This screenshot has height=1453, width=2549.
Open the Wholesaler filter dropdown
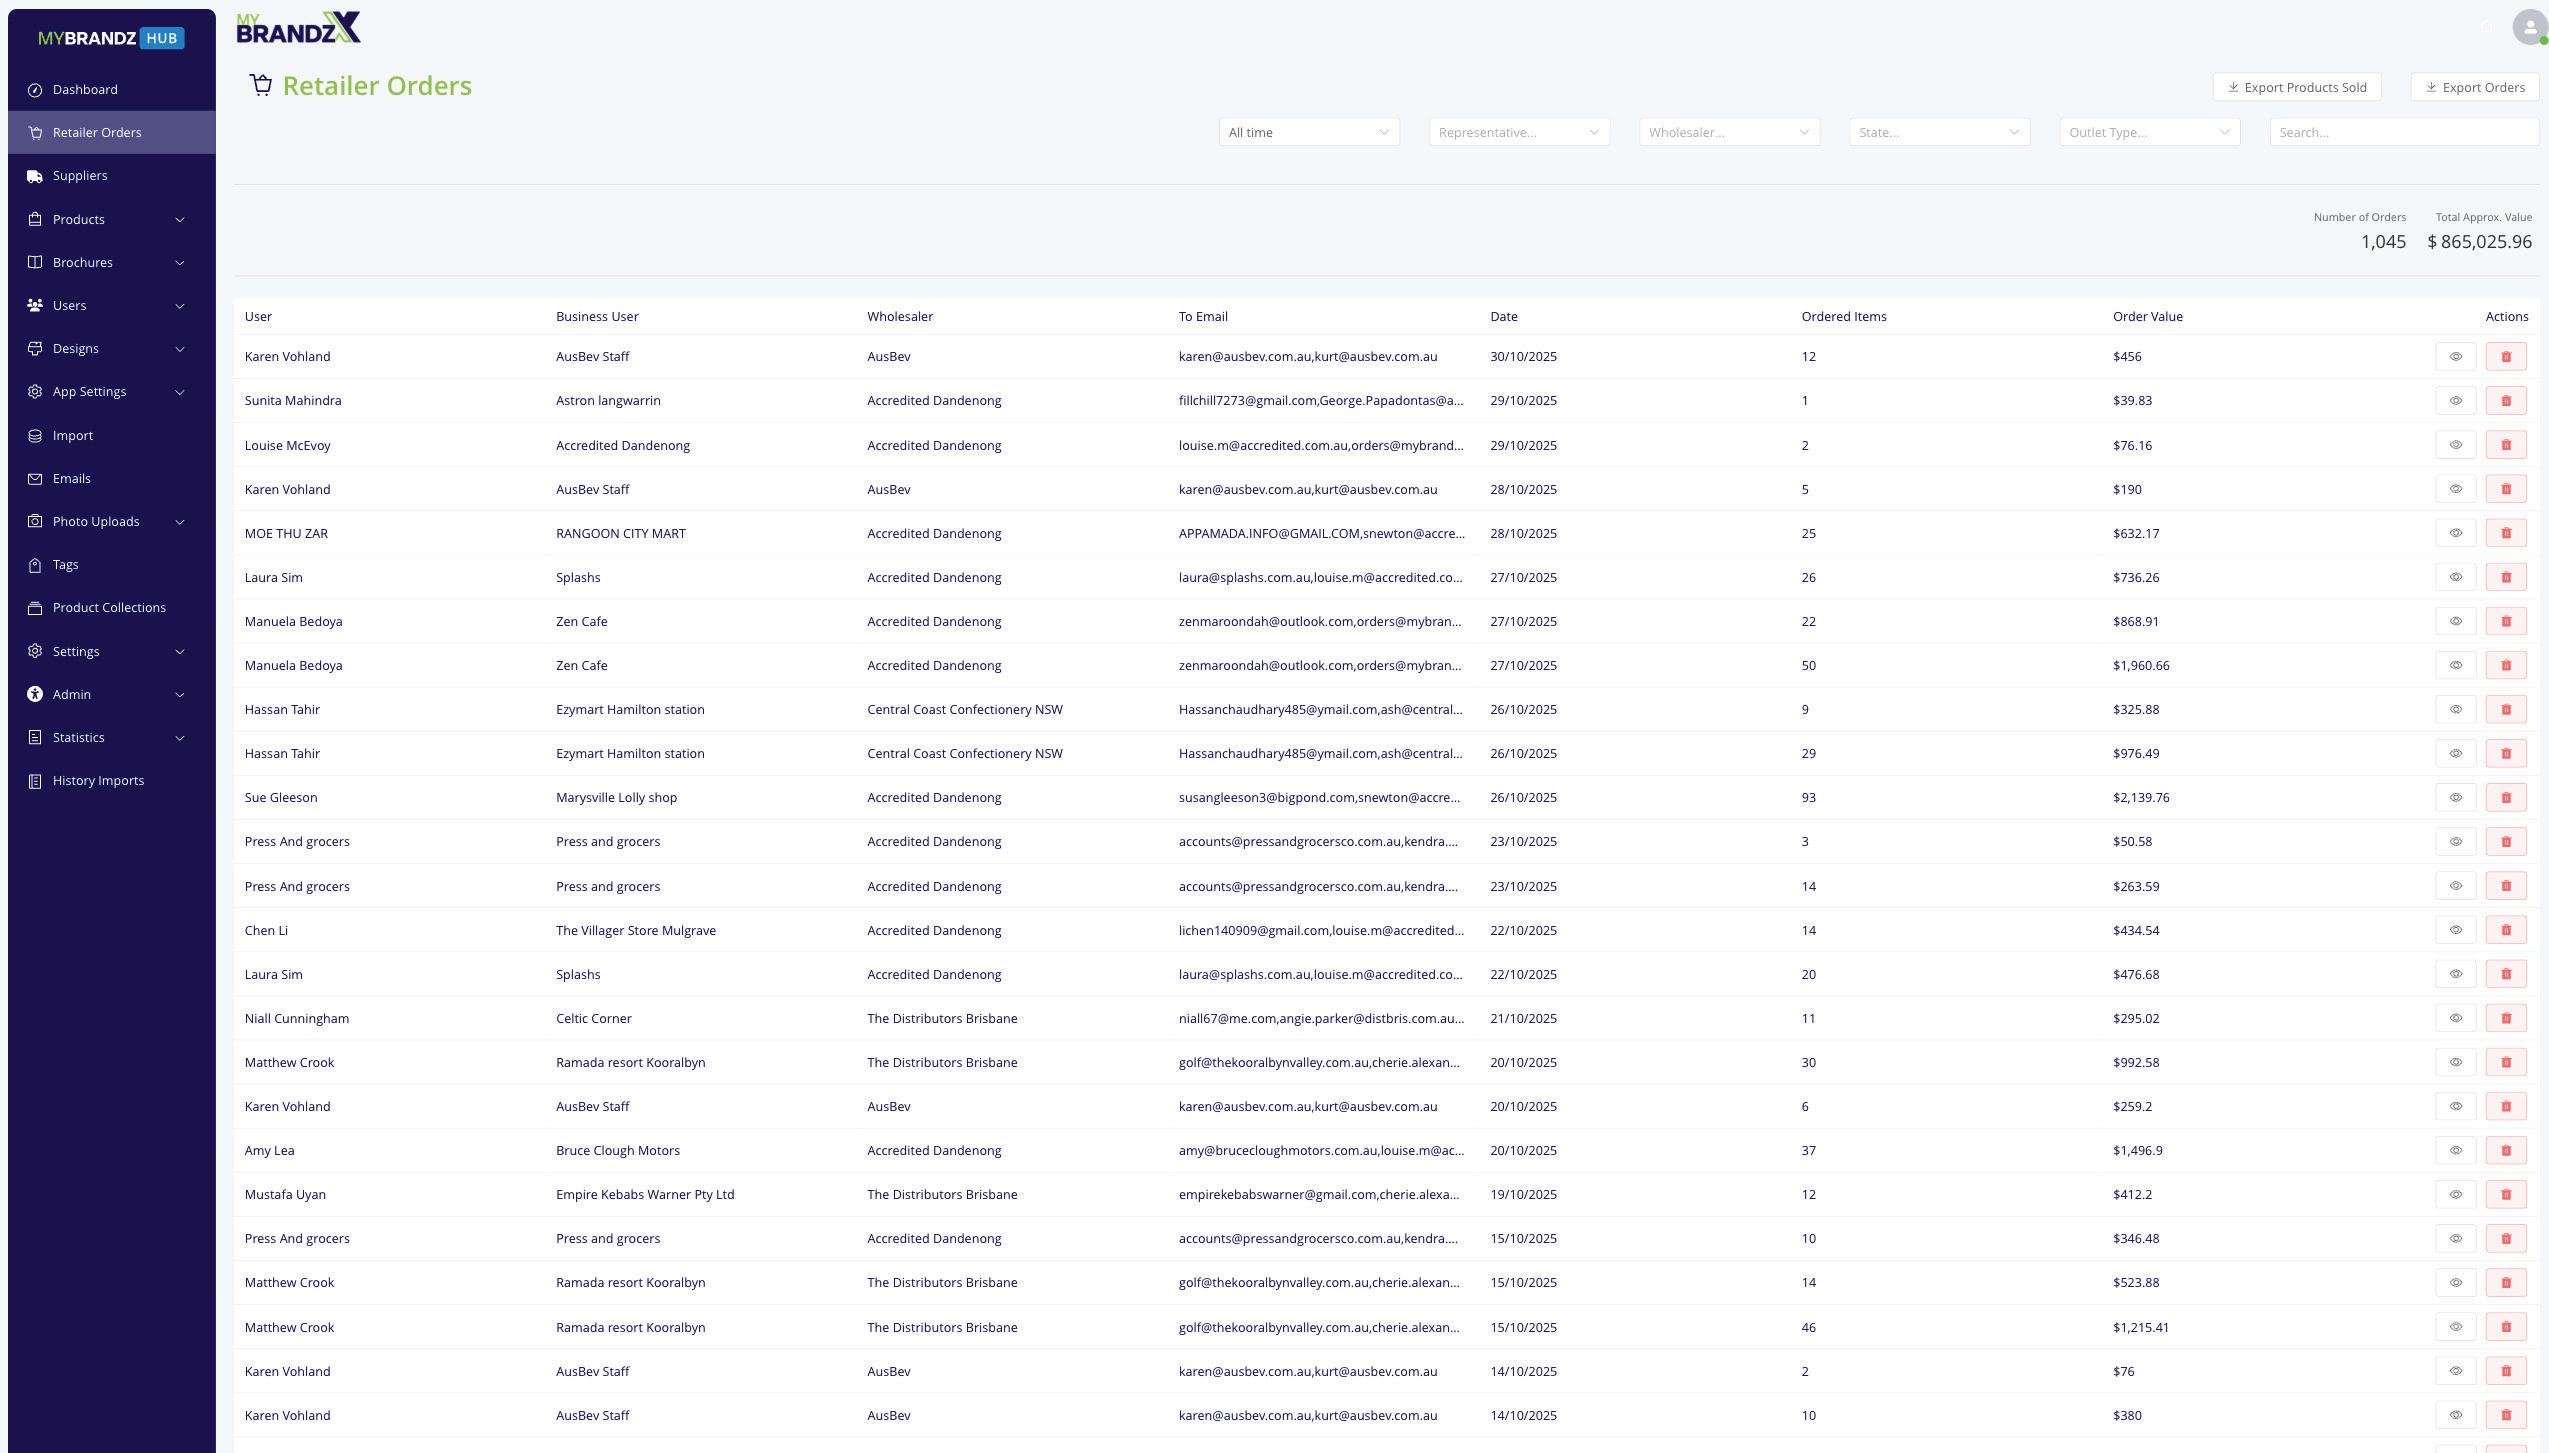[x=1728, y=132]
